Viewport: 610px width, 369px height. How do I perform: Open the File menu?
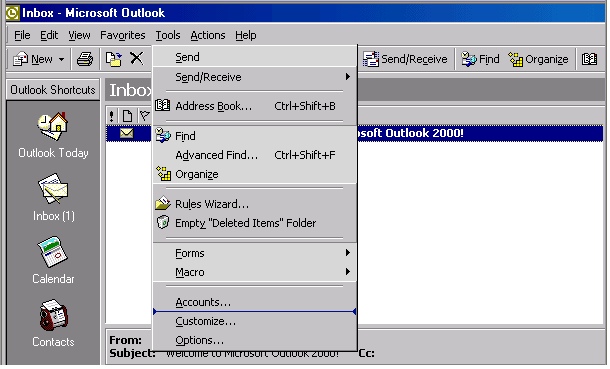point(22,35)
